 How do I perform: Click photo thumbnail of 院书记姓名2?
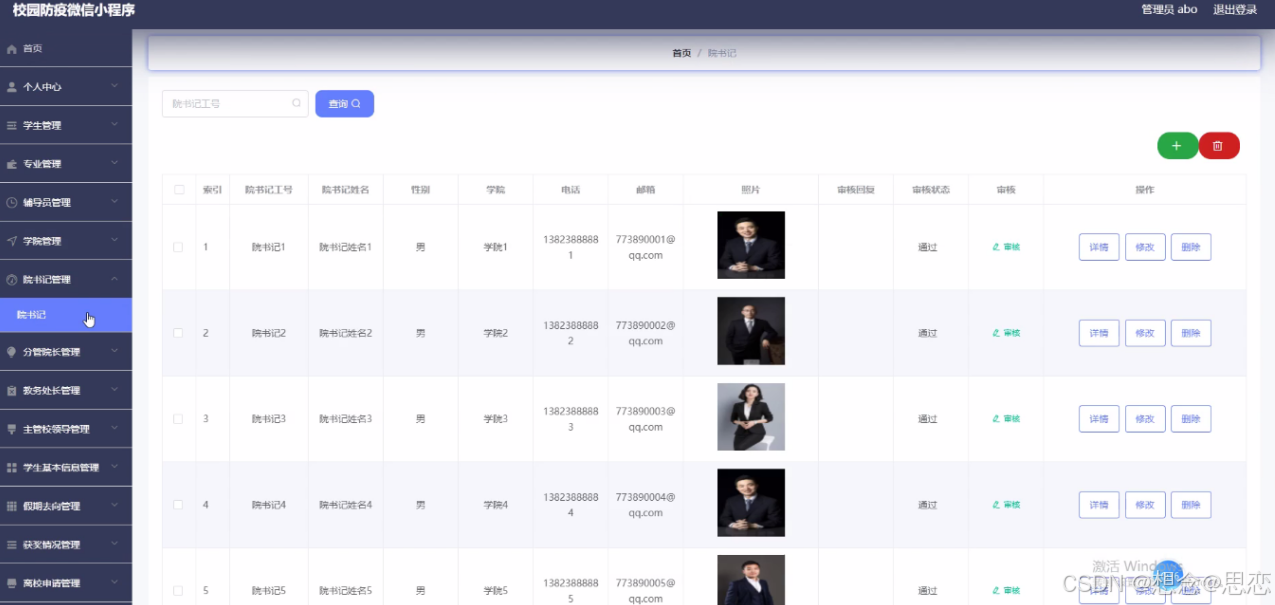click(x=751, y=331)
